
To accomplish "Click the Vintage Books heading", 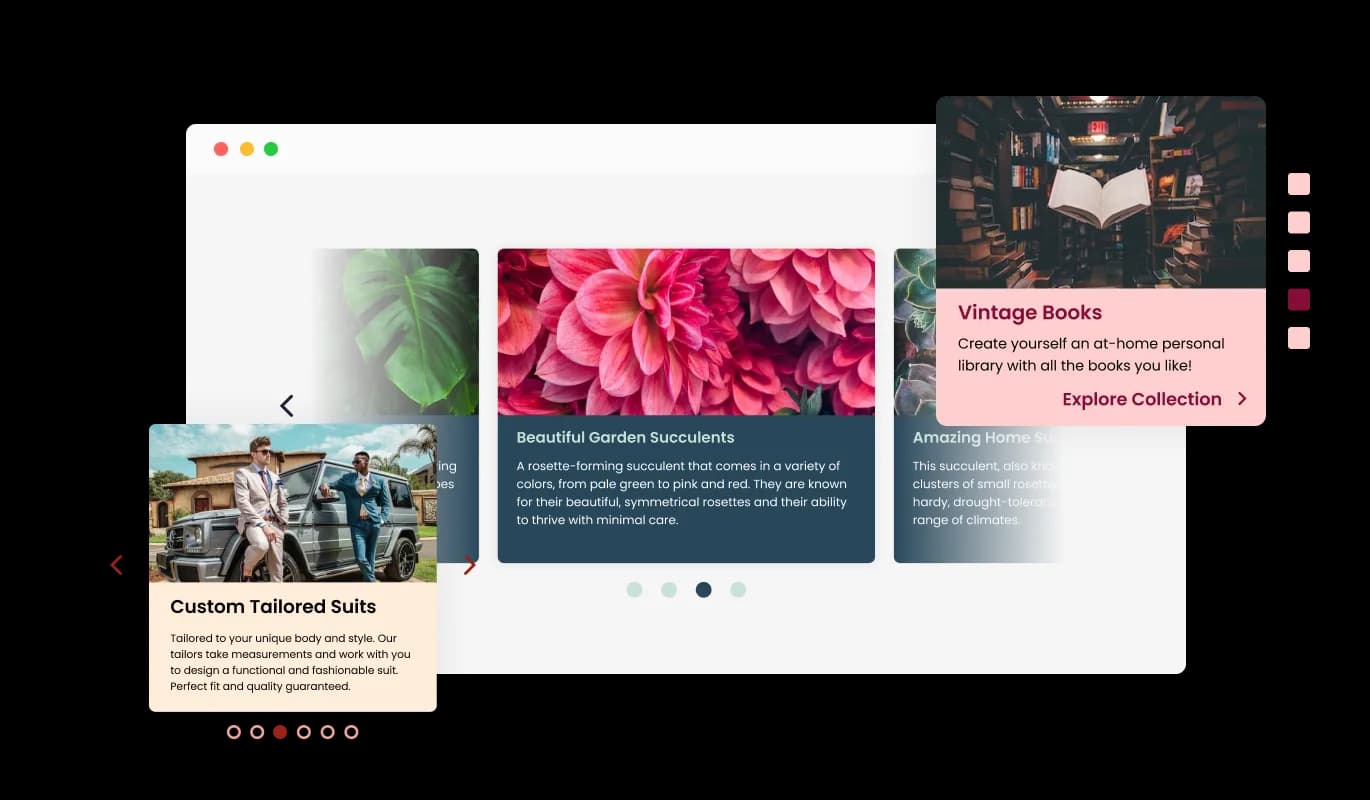I will 1030,312.
